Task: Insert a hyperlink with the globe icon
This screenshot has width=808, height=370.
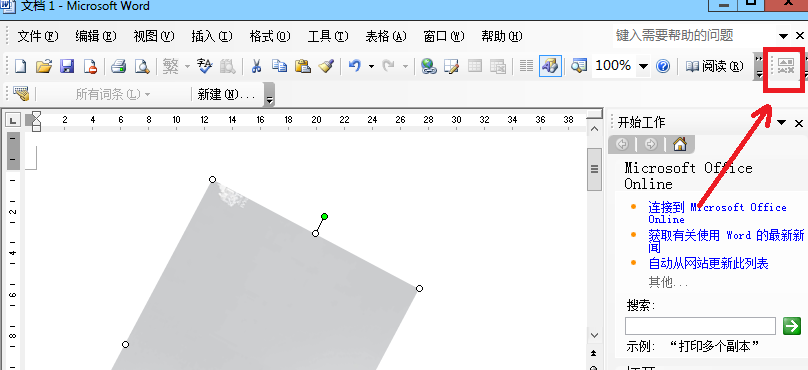Action: (428, 66)
